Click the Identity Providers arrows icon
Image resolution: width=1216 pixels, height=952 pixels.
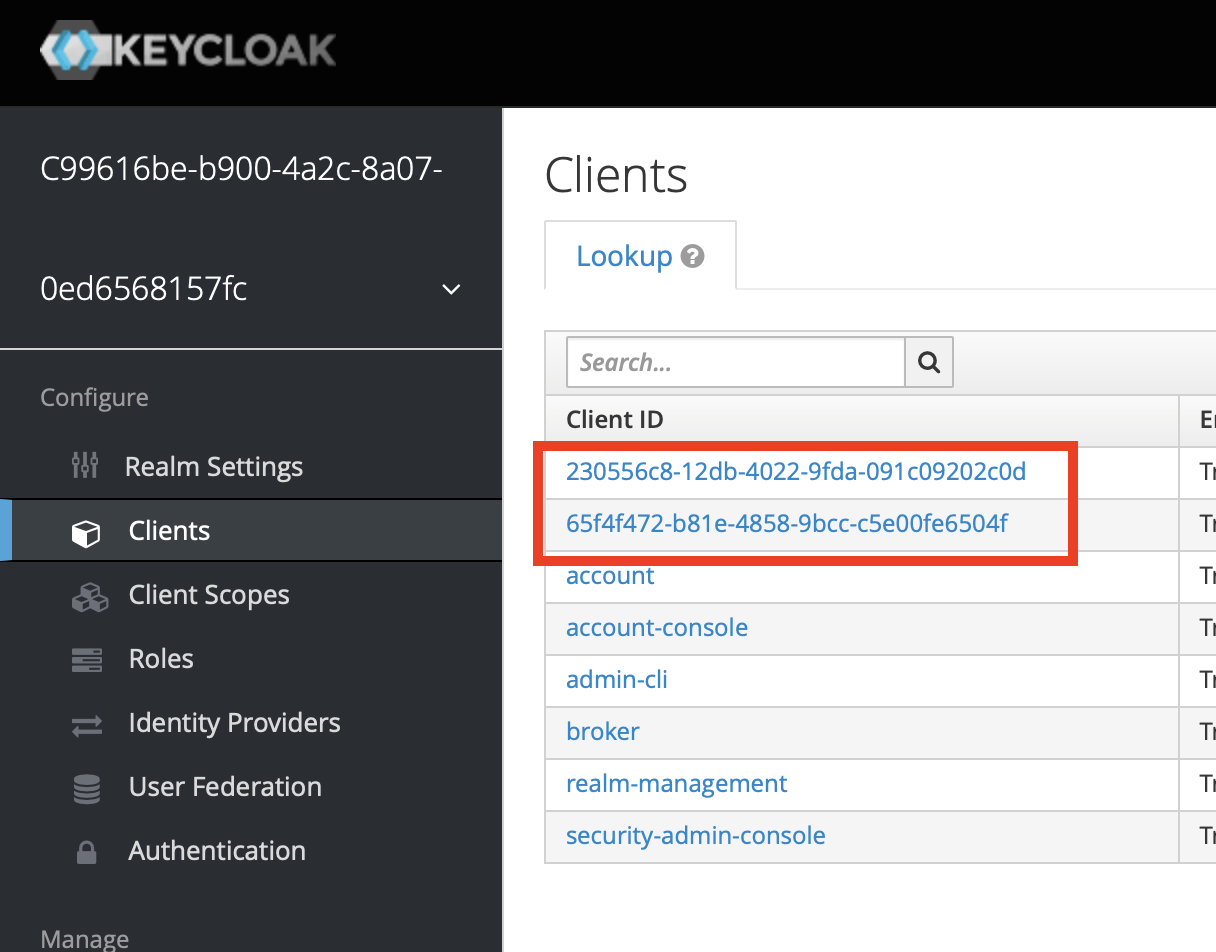(87, 725)
